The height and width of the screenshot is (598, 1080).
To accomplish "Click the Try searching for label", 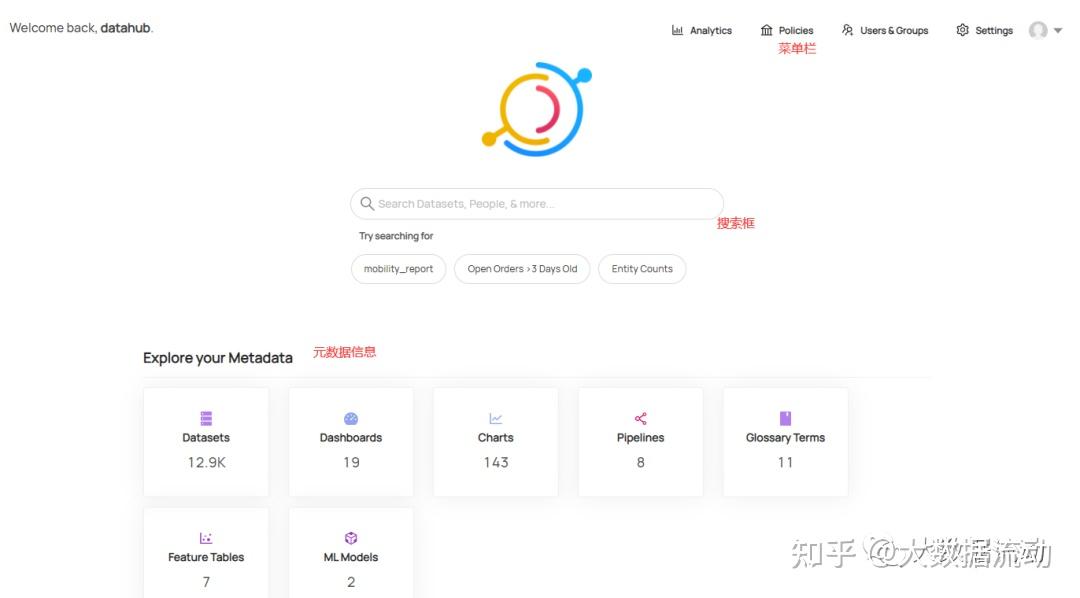I will (x=396, y=236).
